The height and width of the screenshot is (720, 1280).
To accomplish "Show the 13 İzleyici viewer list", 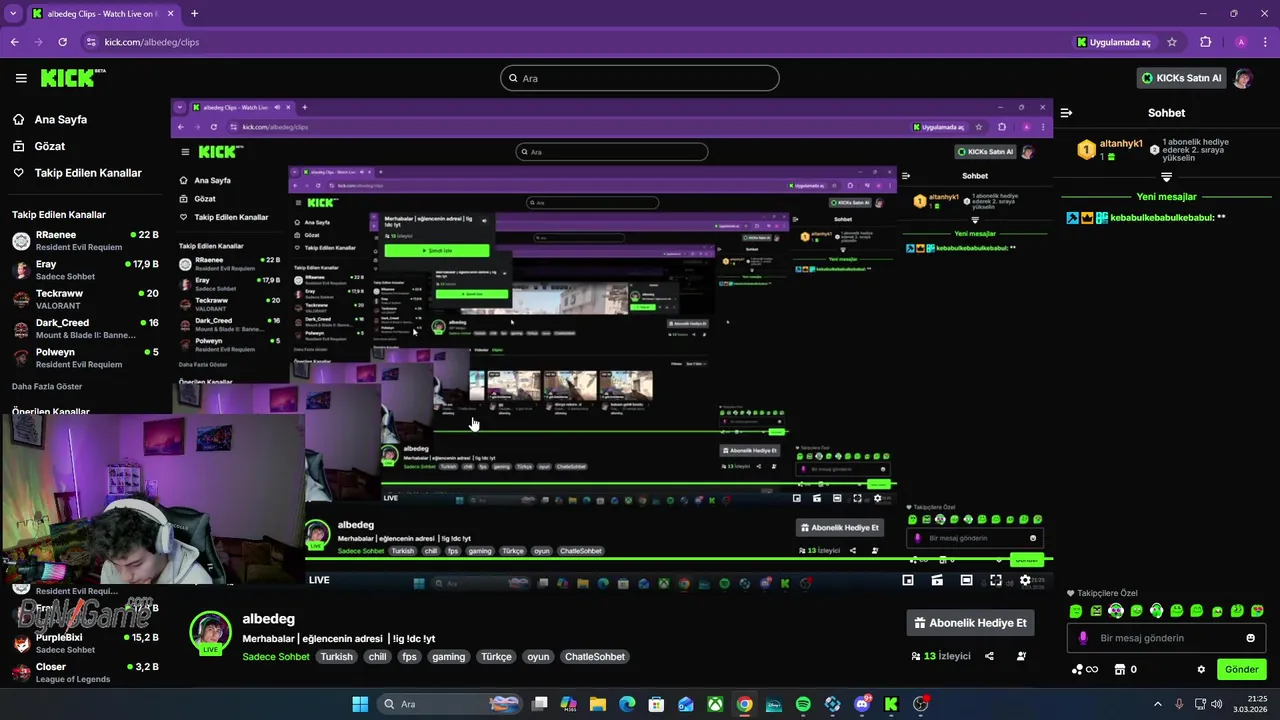I will pos(940,656).
